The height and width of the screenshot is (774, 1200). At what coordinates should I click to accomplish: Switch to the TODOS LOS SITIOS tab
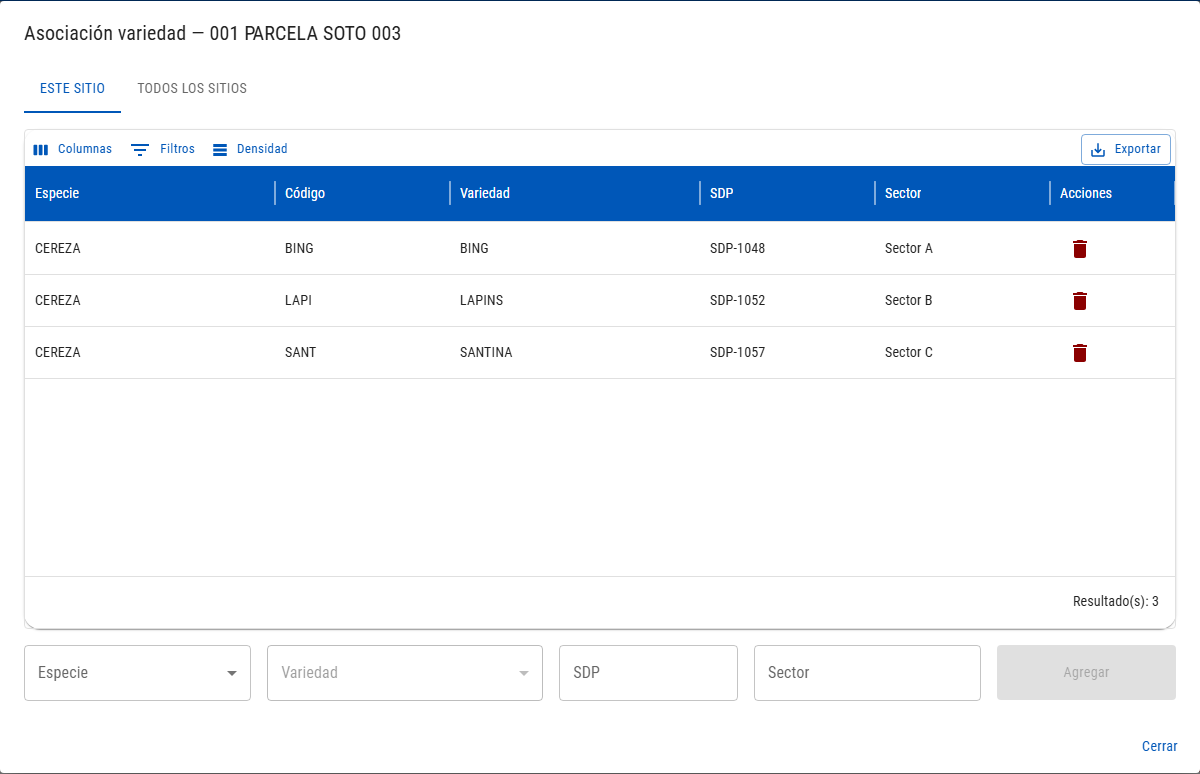coord(192,88)
